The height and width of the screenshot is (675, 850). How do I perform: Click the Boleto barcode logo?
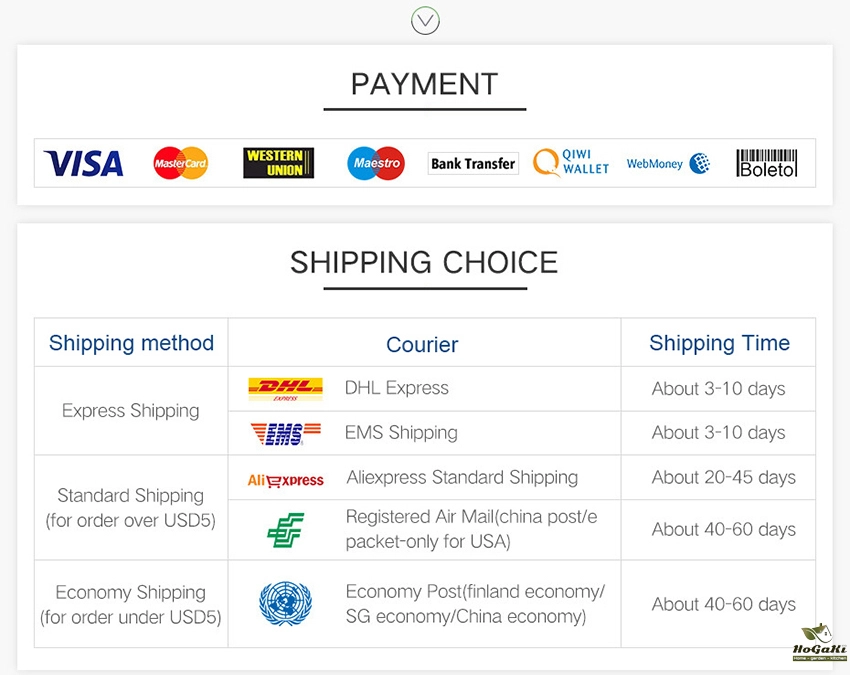click(x=767, y=163)
